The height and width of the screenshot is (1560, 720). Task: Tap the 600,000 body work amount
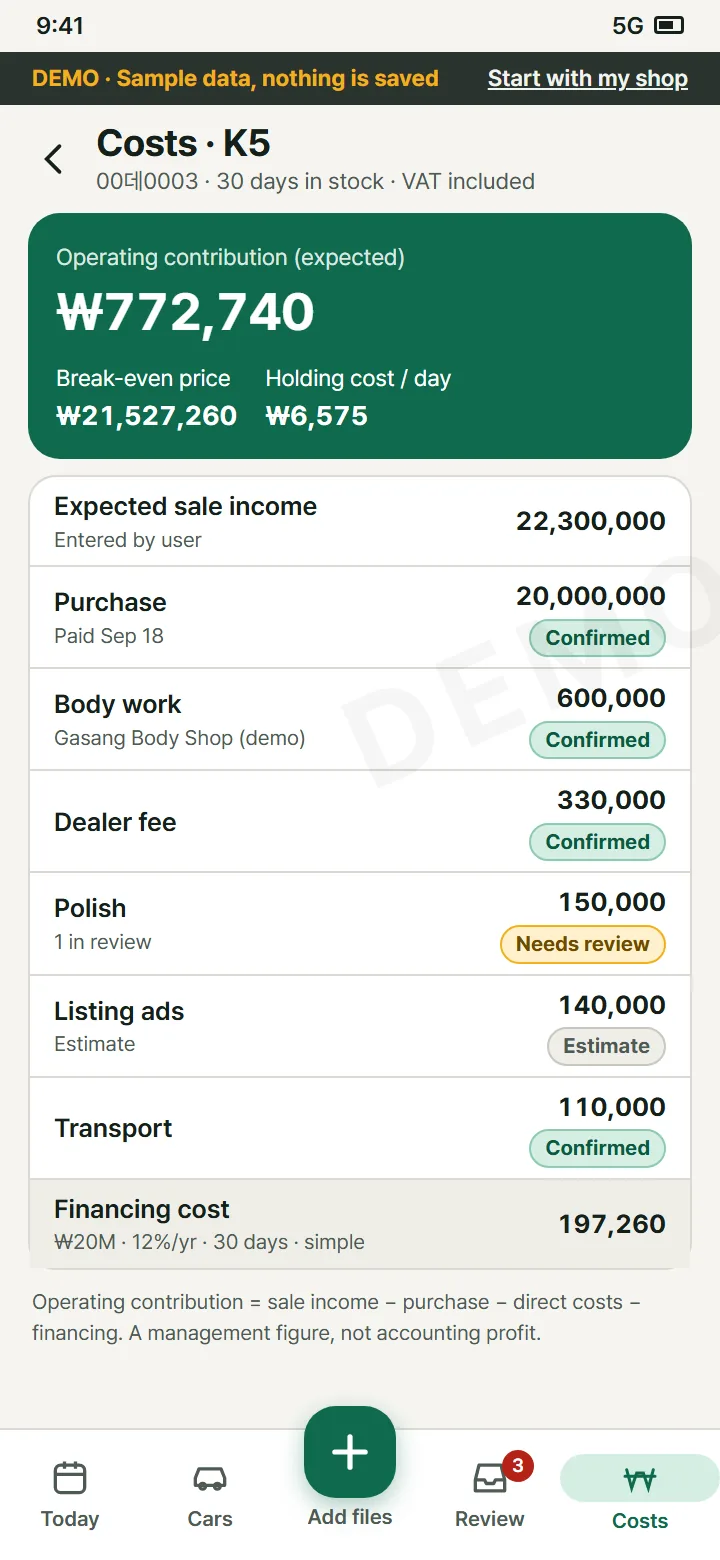pyautogui.click(x=611, y=698)
